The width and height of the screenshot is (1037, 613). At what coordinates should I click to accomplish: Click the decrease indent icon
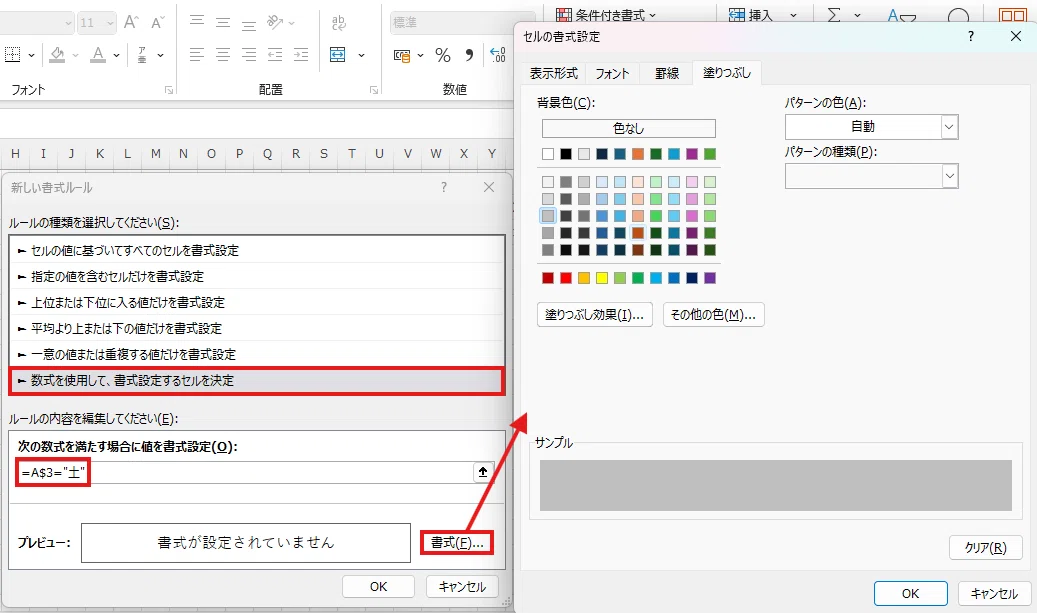pos(275,55)
